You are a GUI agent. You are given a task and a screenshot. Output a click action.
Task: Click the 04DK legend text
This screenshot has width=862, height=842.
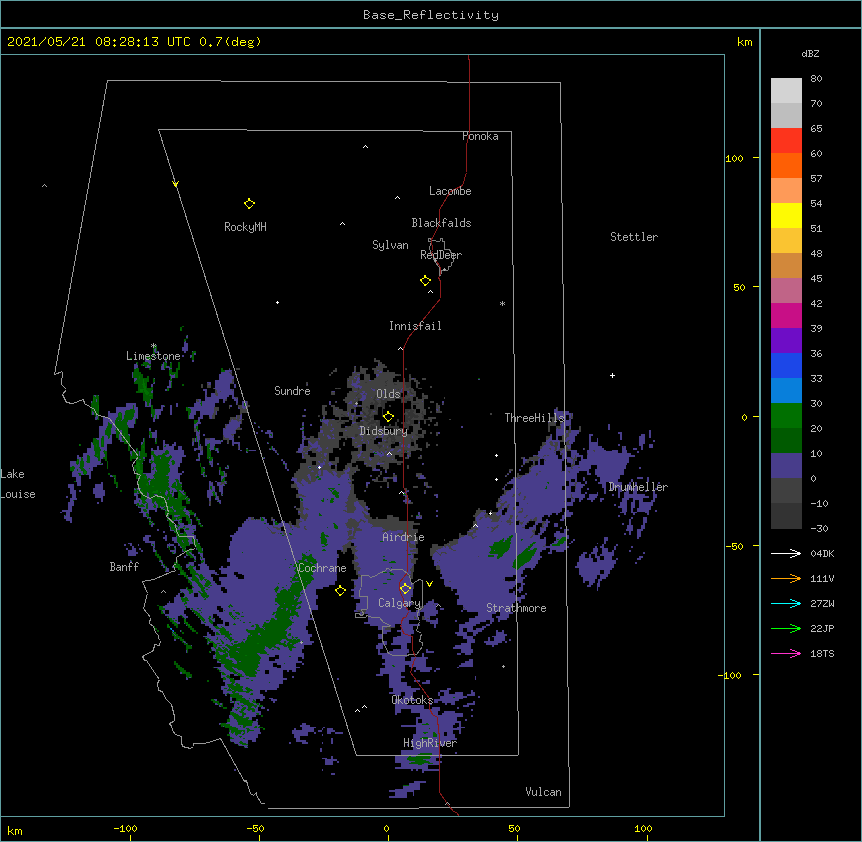822,553
